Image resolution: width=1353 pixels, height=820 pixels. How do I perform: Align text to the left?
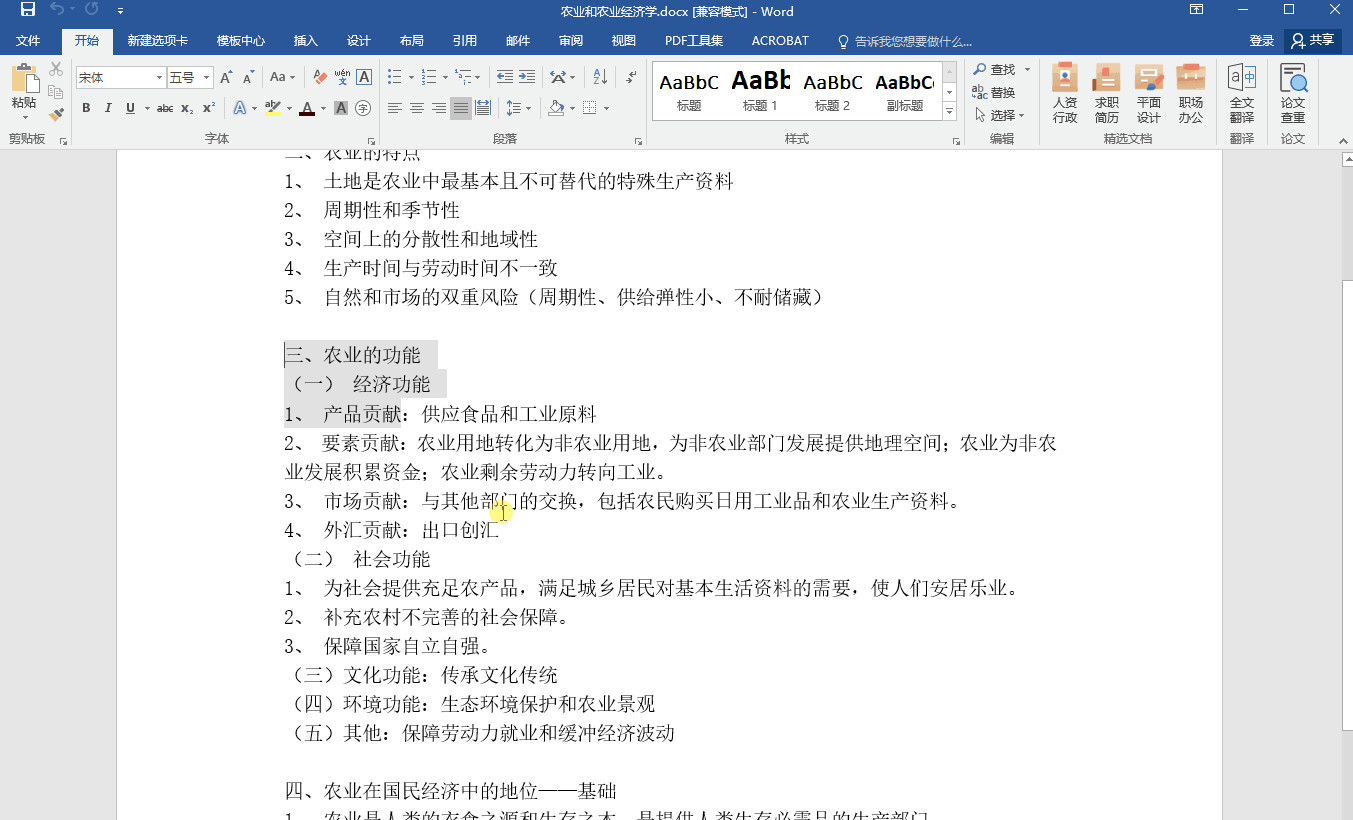click(395, 108)
